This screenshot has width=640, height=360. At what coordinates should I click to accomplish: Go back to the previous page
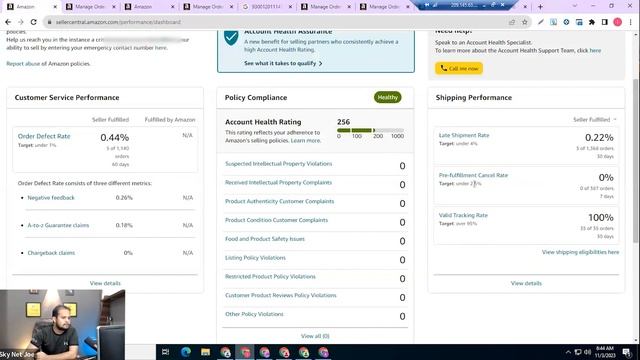click(8, 22)
